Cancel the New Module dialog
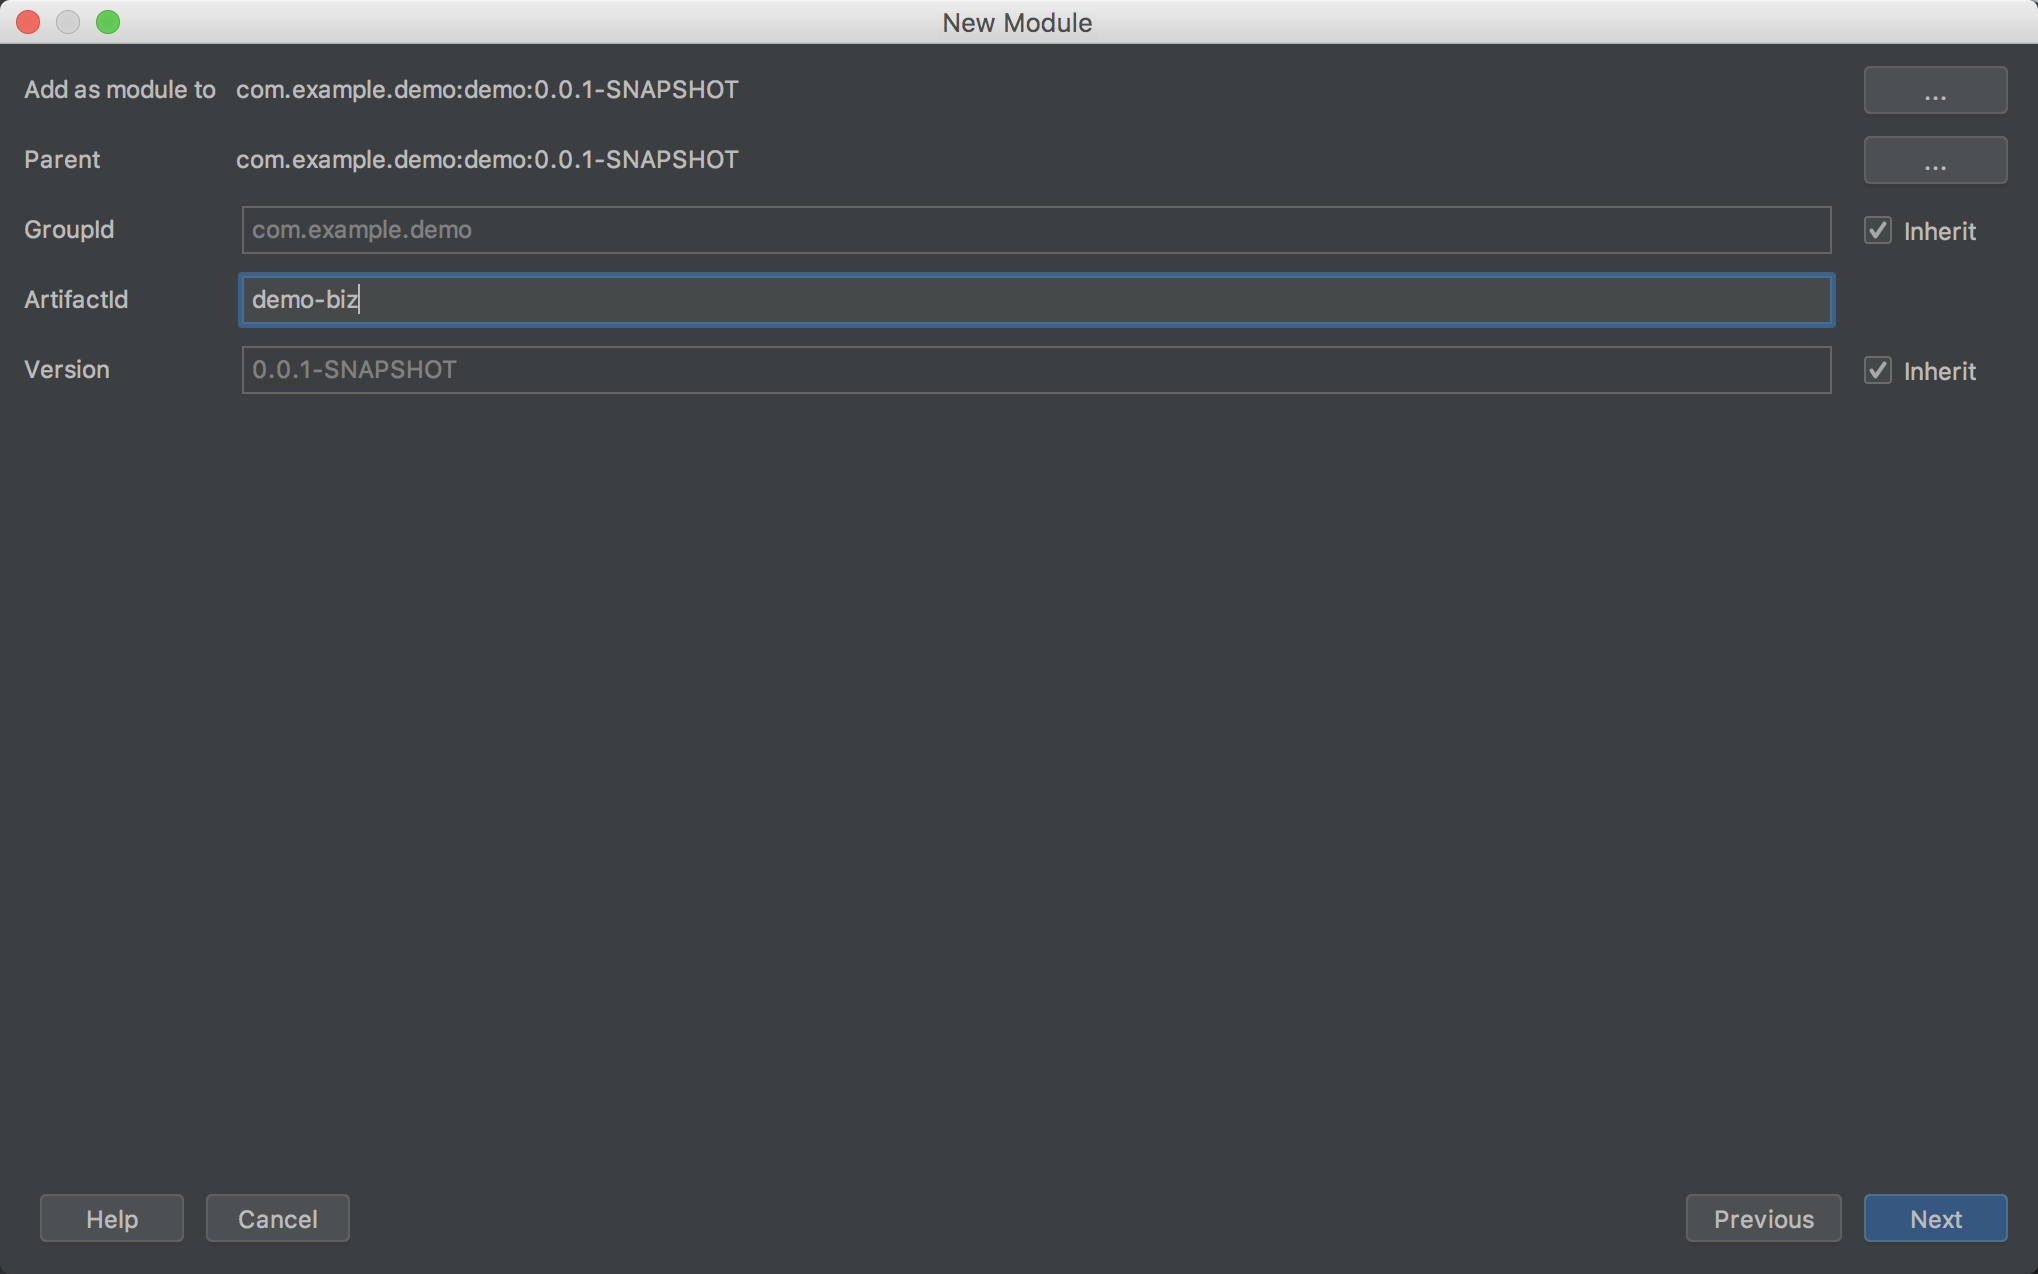This screenshot has width=2038, height=1274. click(277, 1218)
